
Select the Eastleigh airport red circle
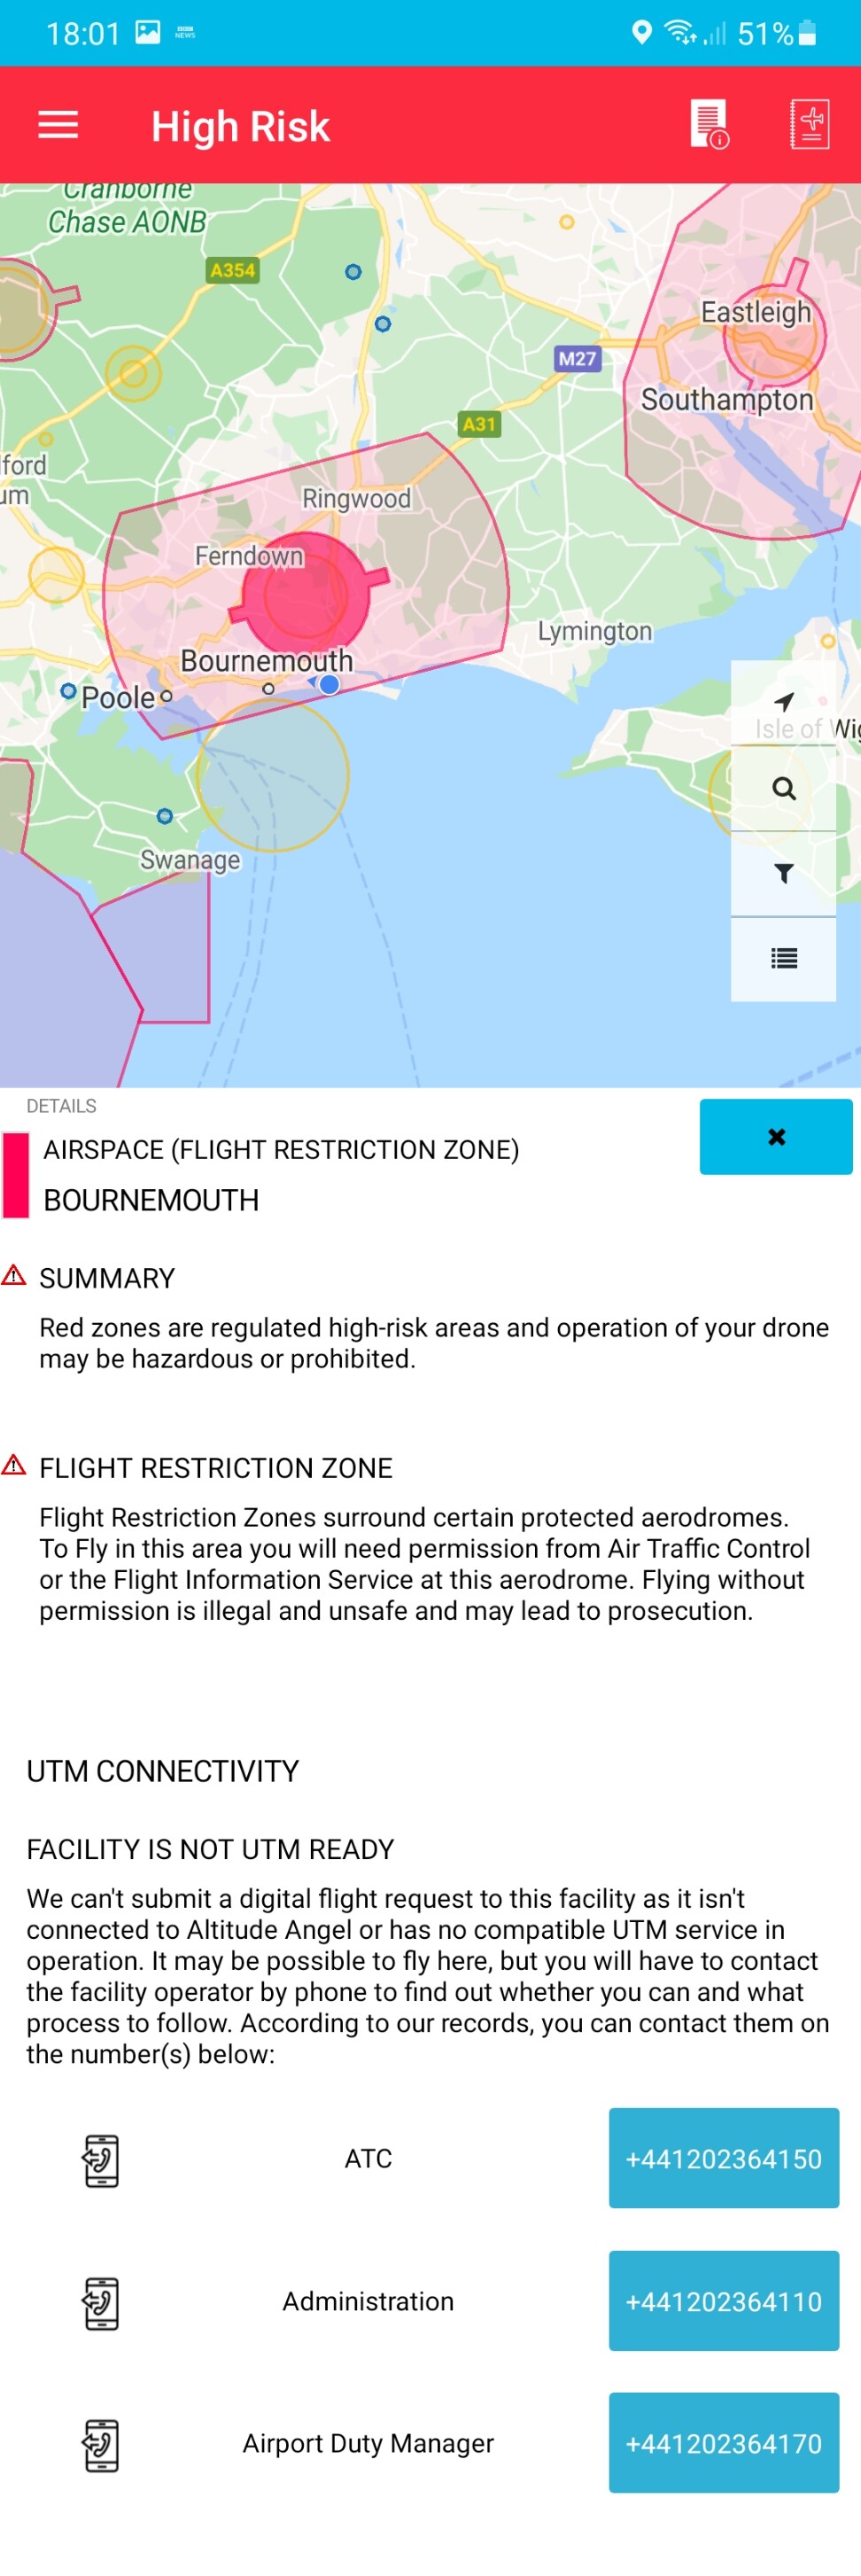[x=774, y=336]
